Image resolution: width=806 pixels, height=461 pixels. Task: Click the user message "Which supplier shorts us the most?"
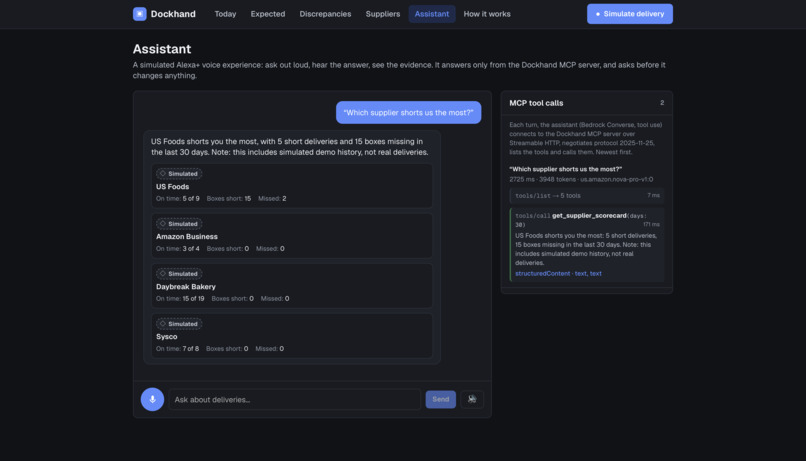[408, 113]
